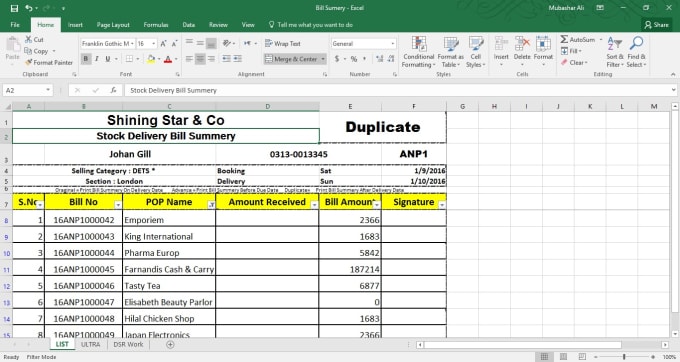680x362 pixels.
Task: Click the account name Mubashar Ali
Action: tap(566, 8)
